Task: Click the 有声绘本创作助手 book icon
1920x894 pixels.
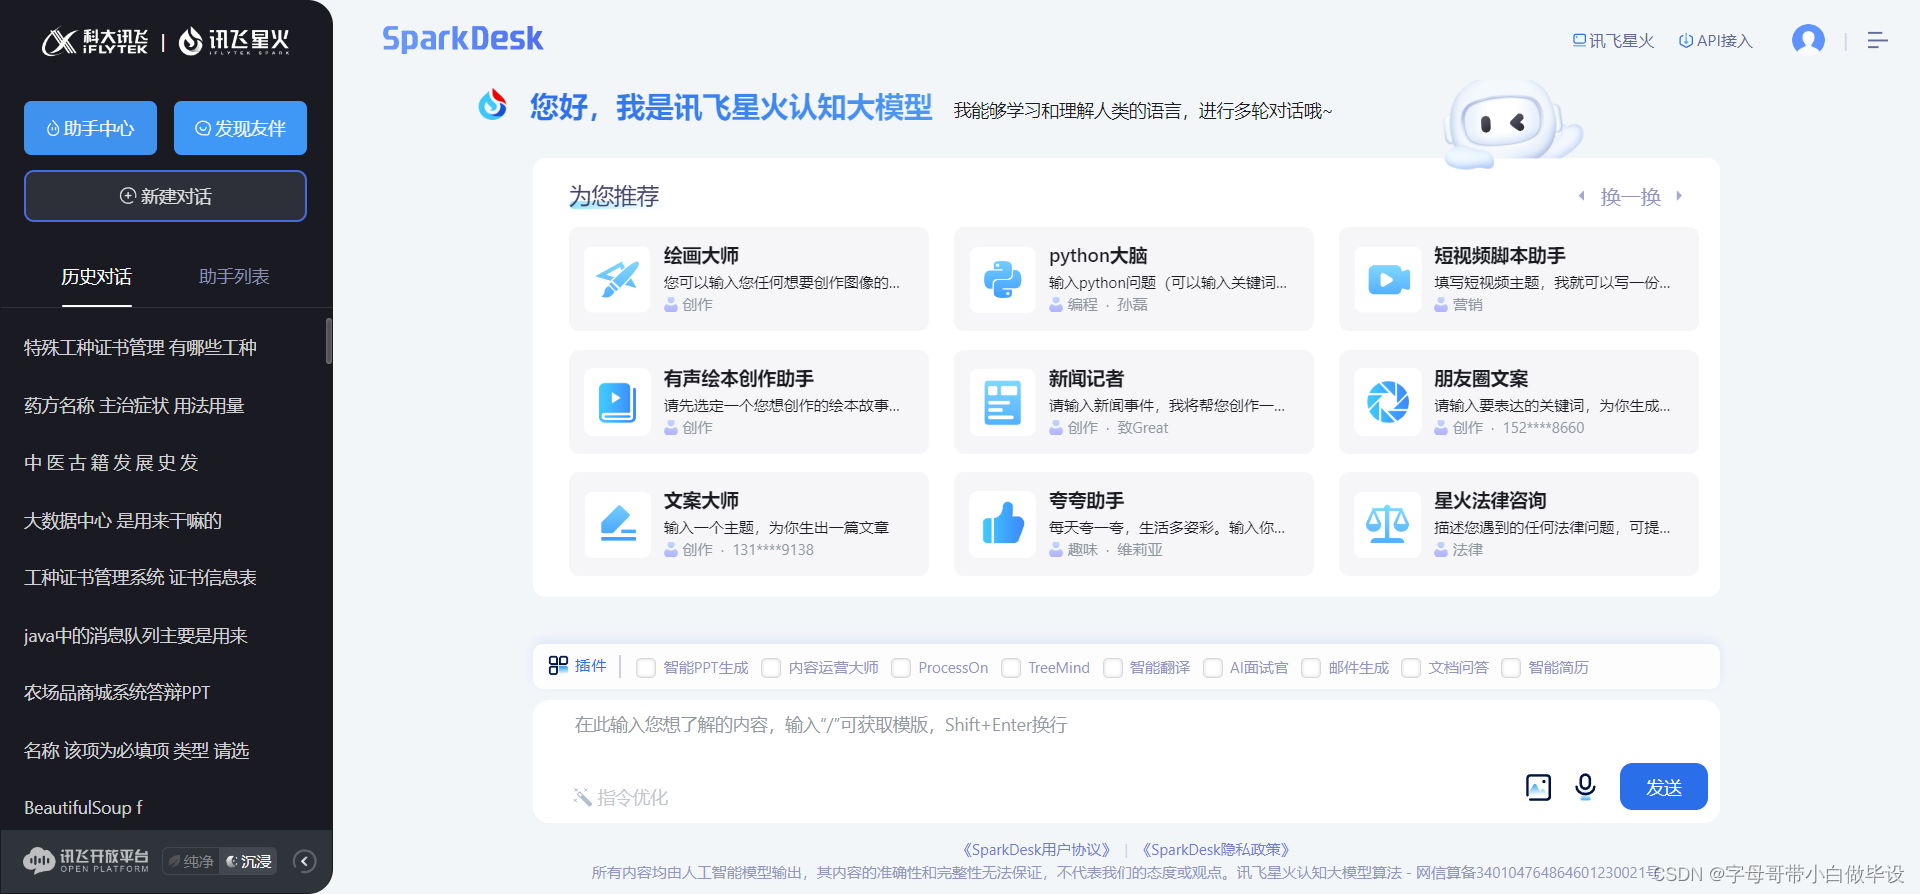Action: point(617,402)
